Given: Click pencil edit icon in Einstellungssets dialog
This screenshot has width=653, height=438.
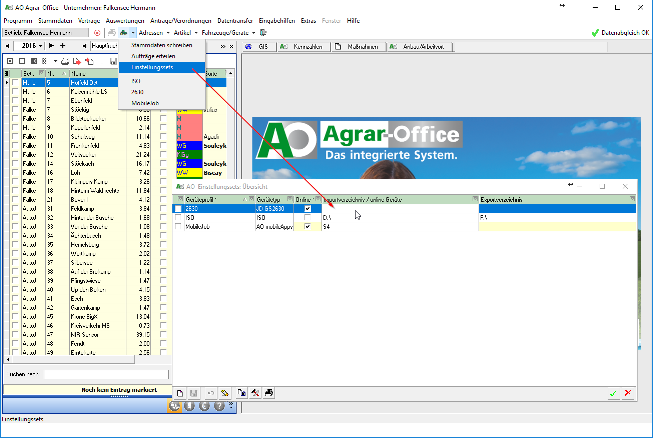Looking at the screenshot, I should tap(225, 393).
